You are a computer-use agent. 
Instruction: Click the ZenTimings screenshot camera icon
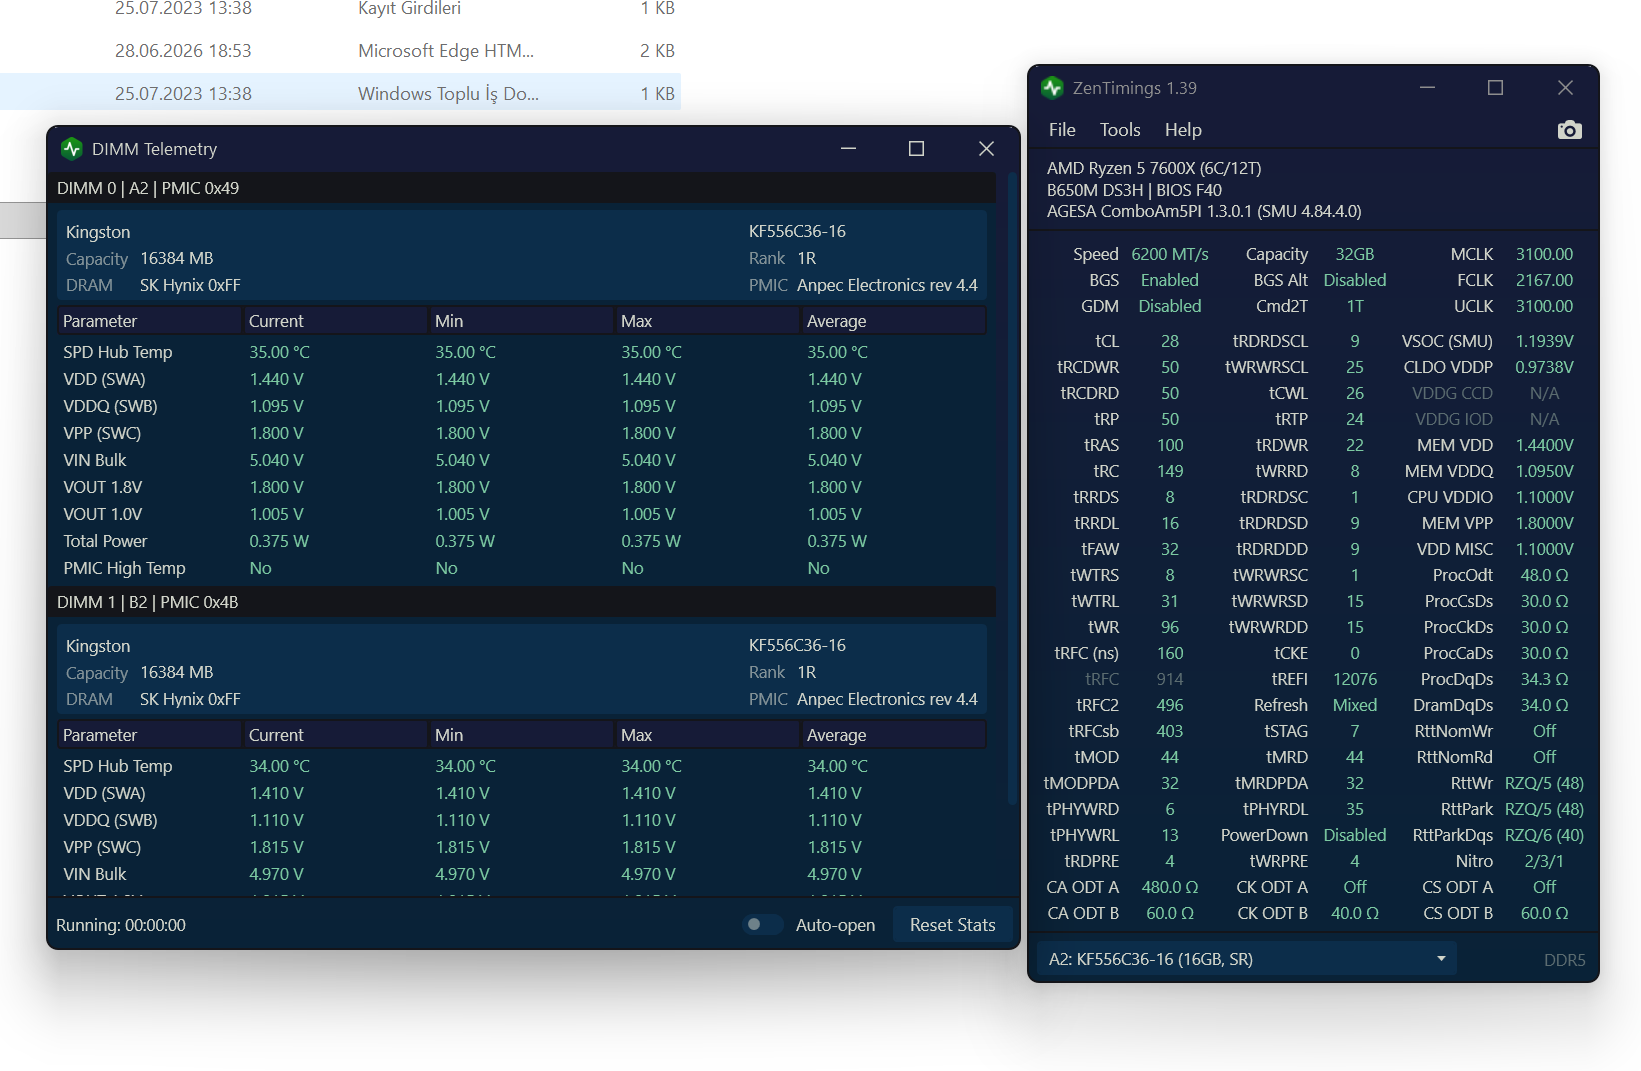pos(1569,130)
